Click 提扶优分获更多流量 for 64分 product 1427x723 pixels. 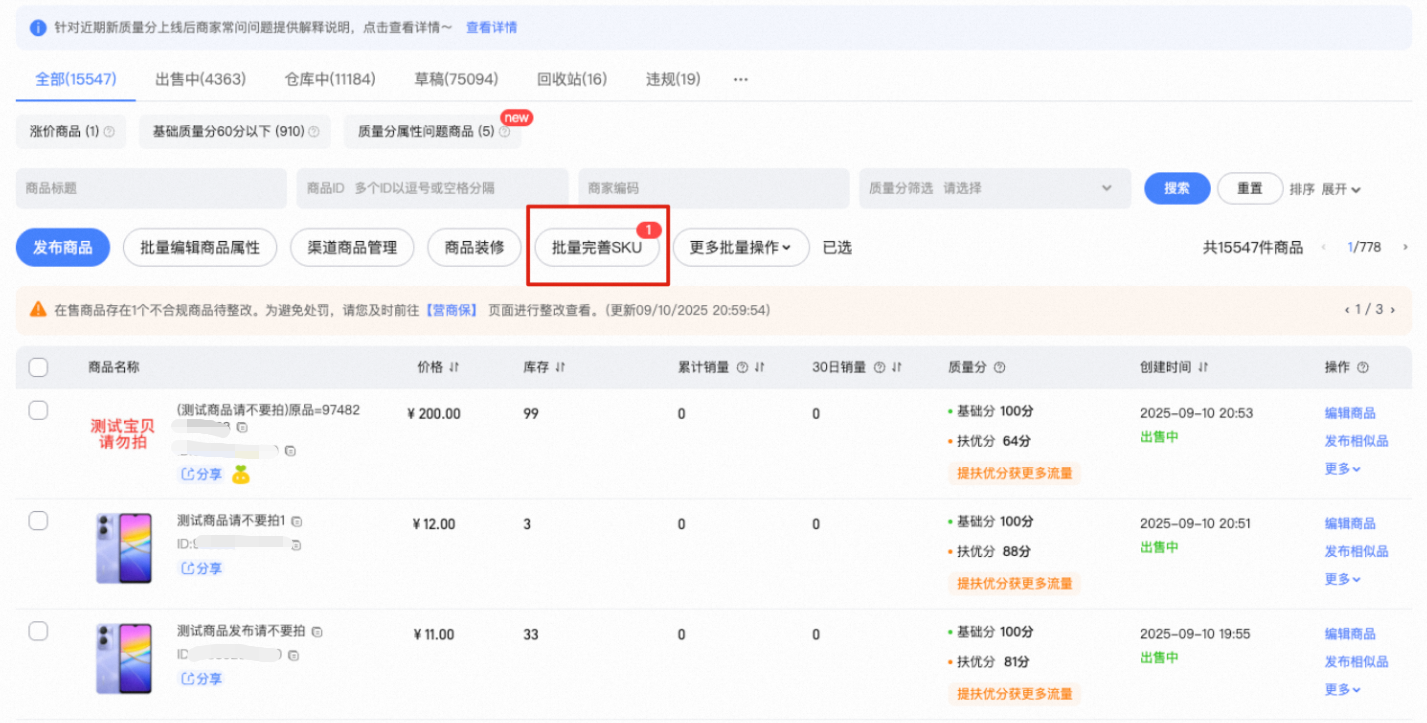click(x=1015, y=473)
